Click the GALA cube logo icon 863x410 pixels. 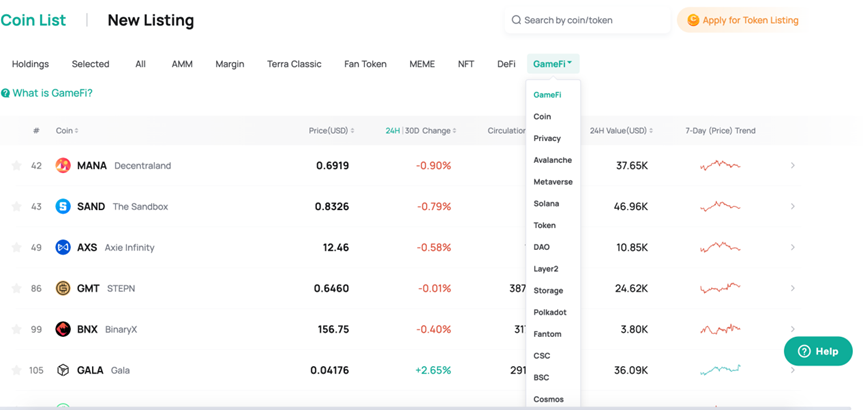tap(63, 370)
